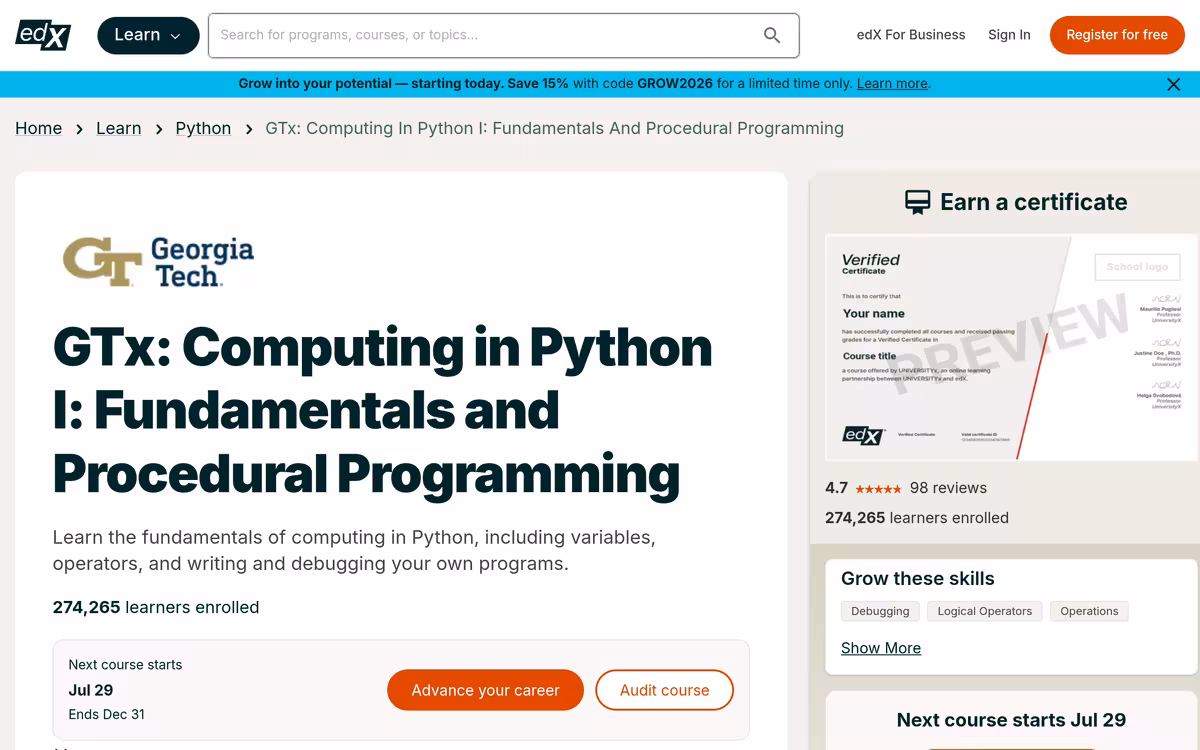Expand skills with Show More
Screen dimensions: 1200x750
coord(881,648)
